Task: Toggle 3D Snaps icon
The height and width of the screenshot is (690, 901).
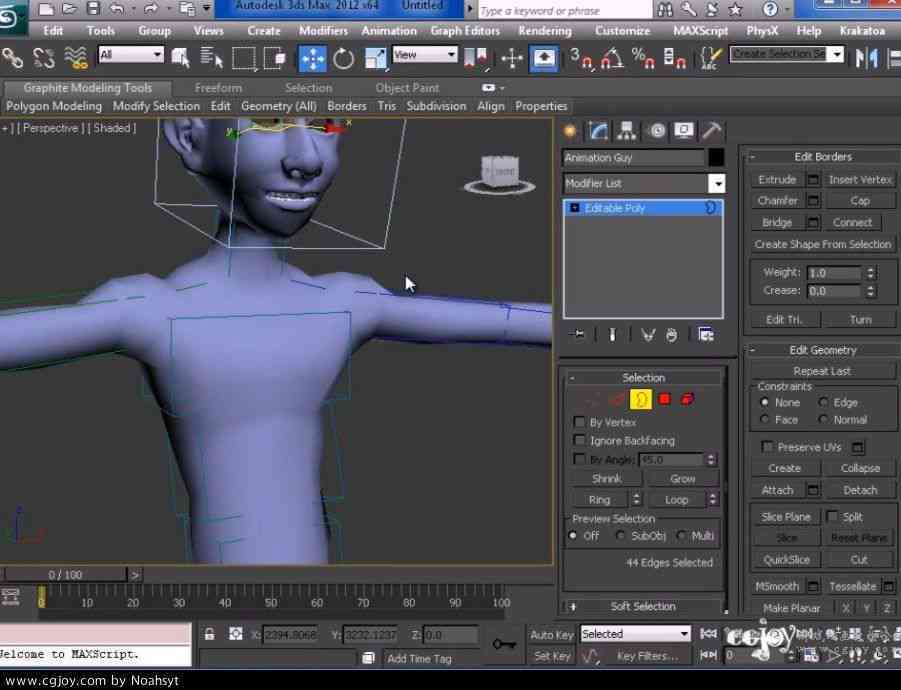Action: click(x=582, y=59)
